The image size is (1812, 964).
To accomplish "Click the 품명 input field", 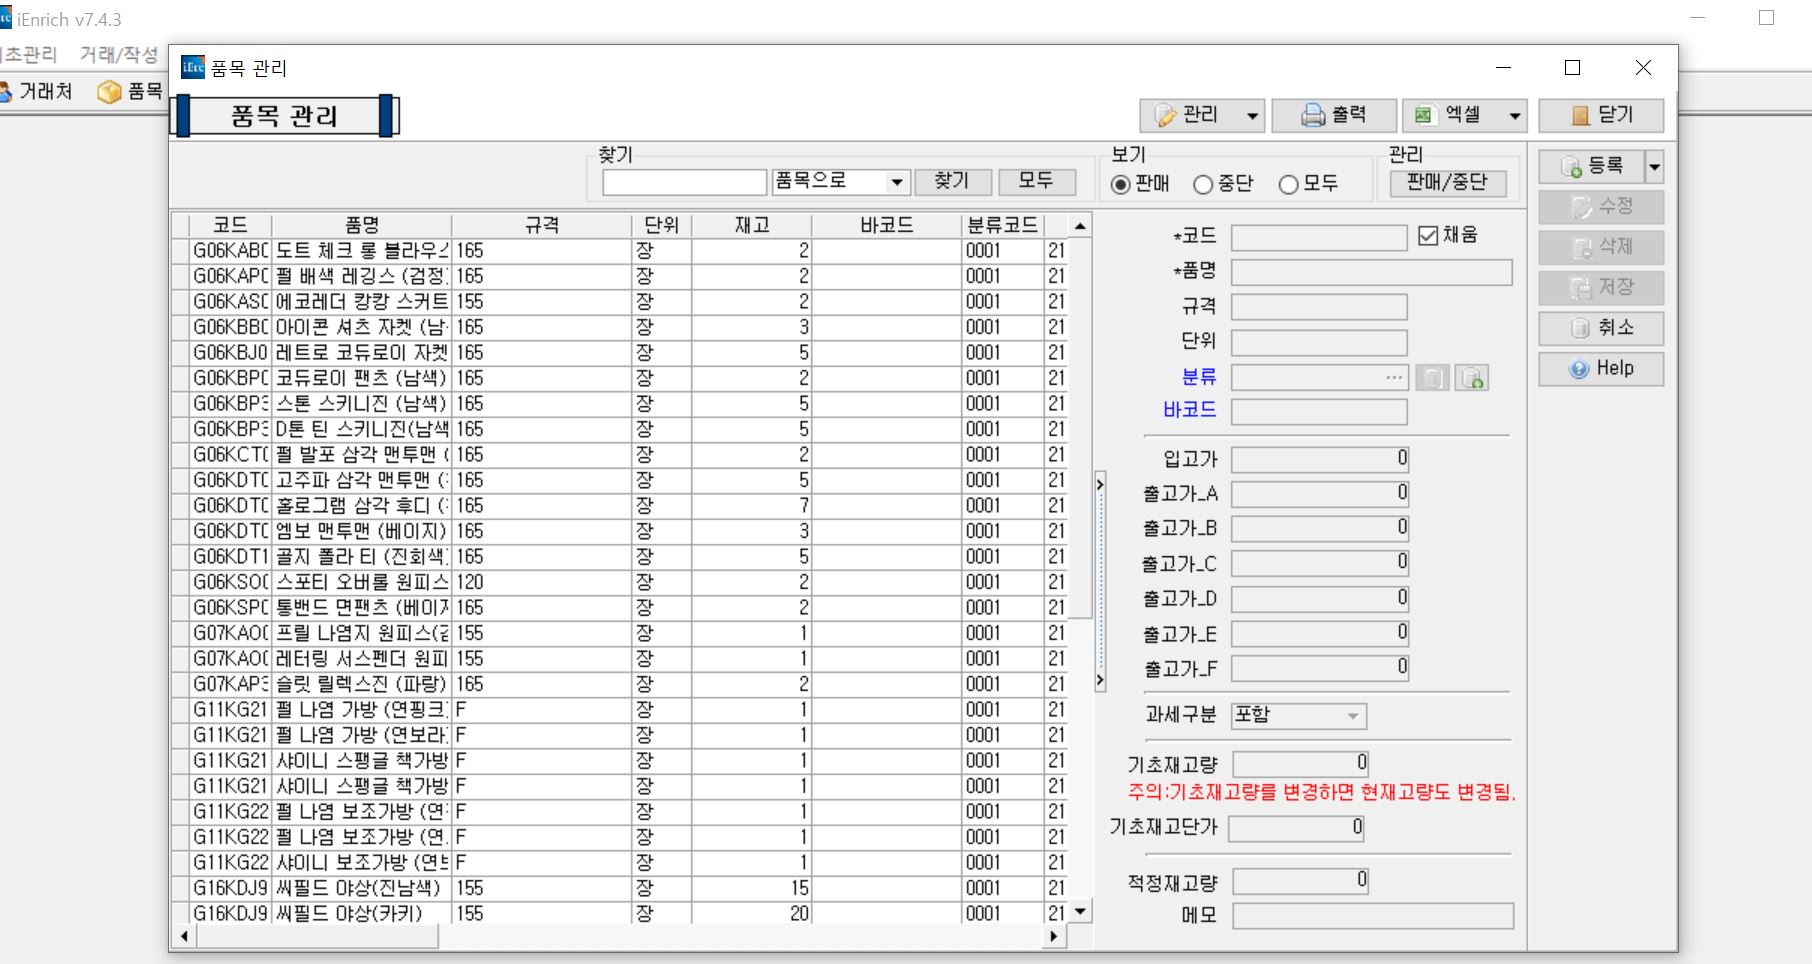I will (1371, 273).
